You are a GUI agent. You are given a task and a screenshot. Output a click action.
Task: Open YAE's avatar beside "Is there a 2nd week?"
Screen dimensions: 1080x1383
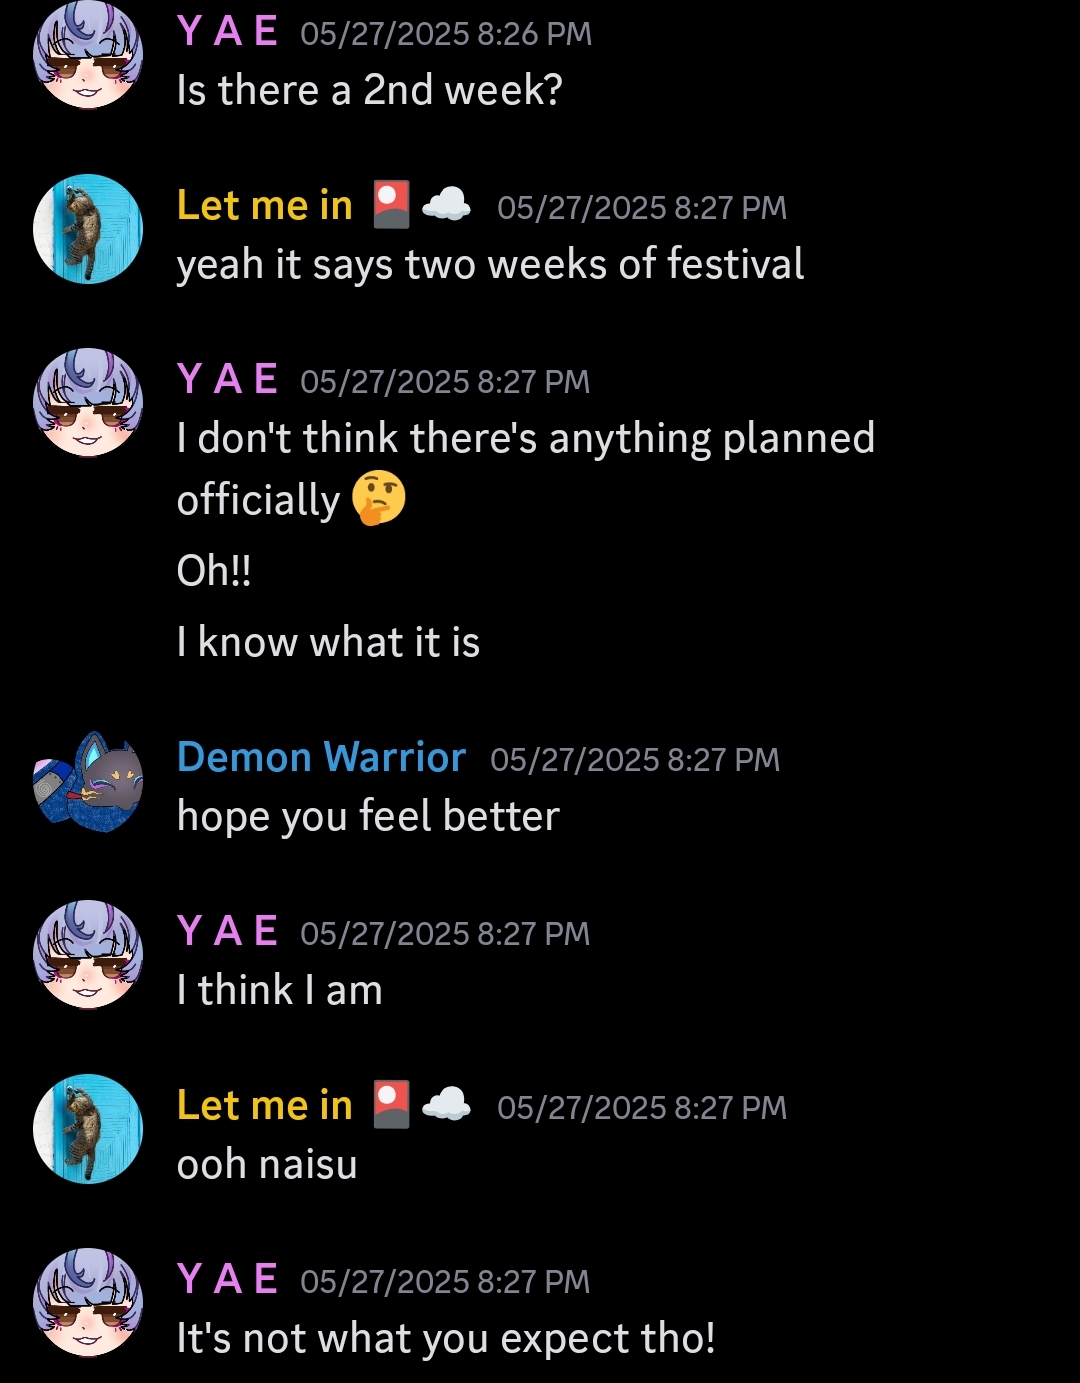click(x=88, y=55)
